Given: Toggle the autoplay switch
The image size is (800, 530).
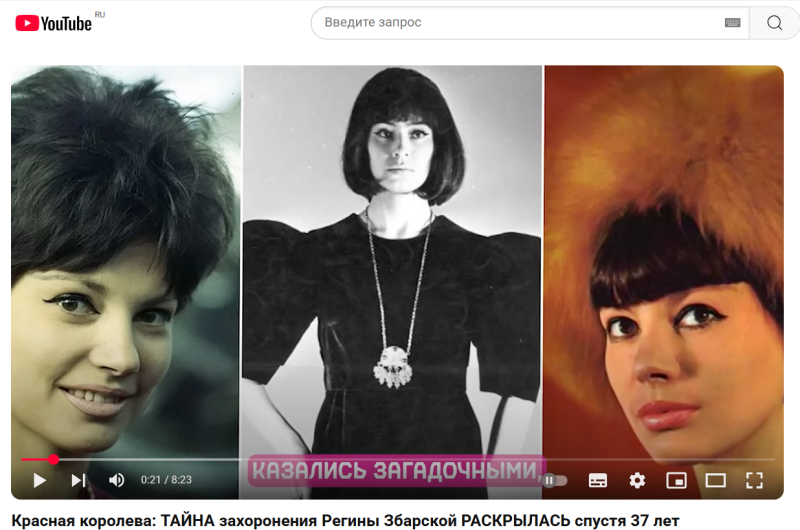Looking at the screenshot, I should (555, 480).
